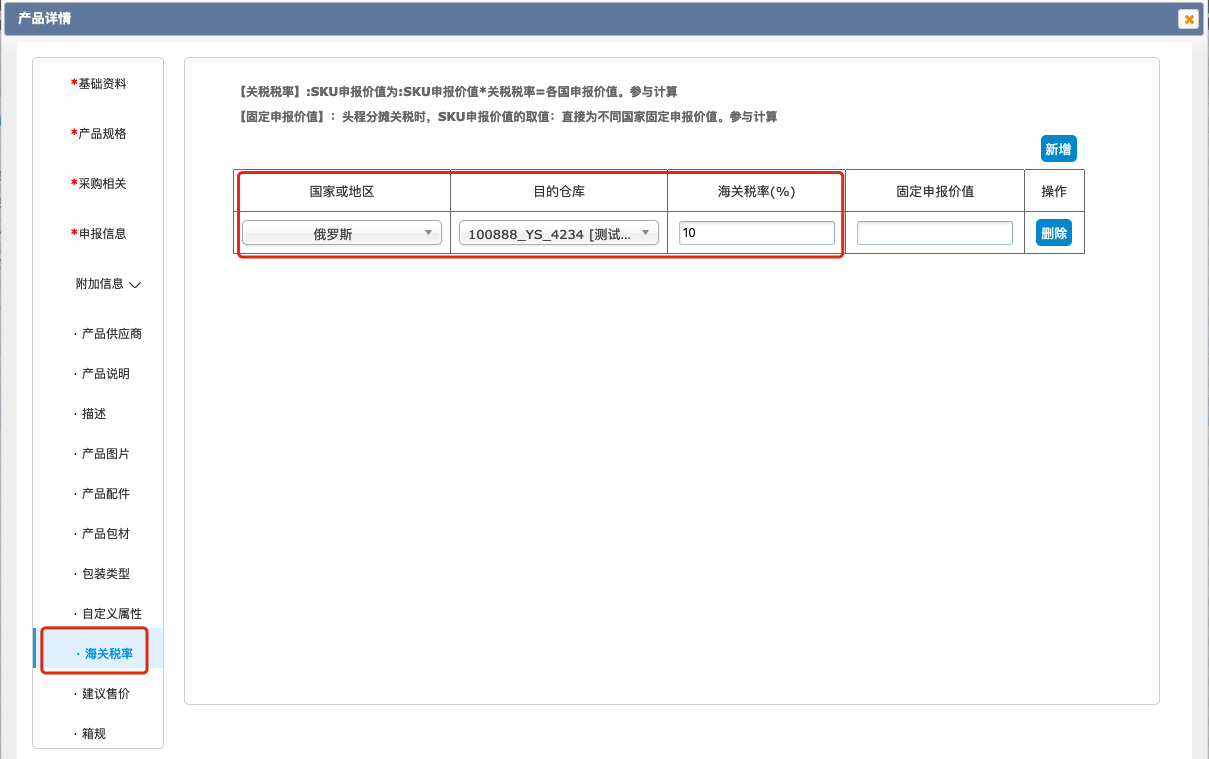Focus the empty 固定申报价值 input
The height and width of the screenshot is (759, 1209).
[935, 233]
